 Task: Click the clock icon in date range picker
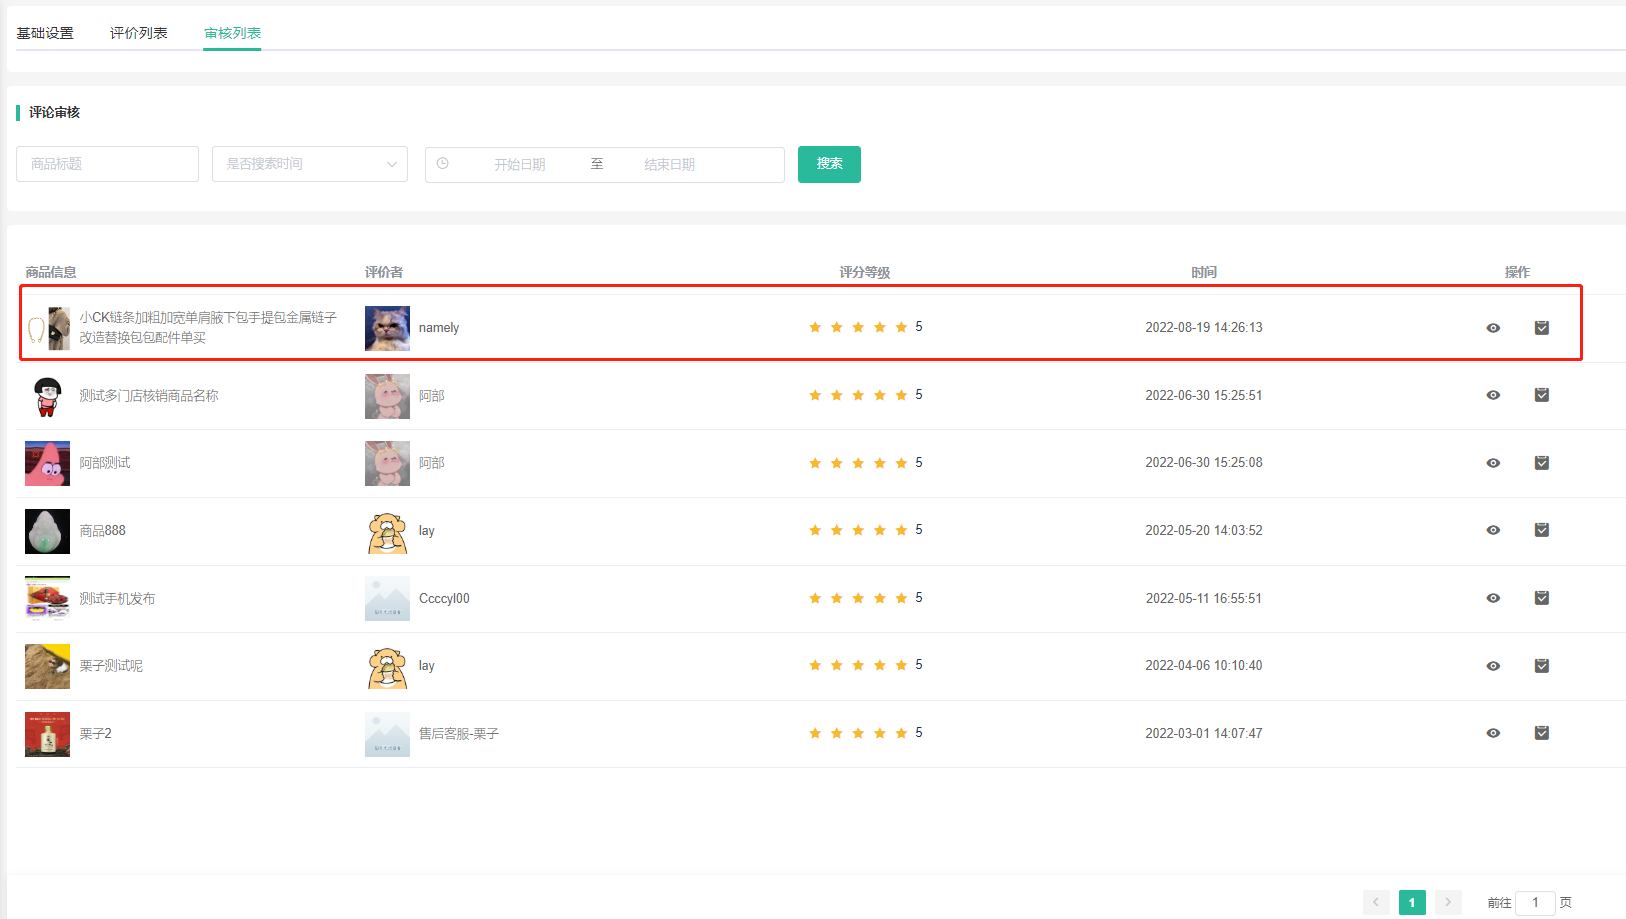(x=443, y=164)
